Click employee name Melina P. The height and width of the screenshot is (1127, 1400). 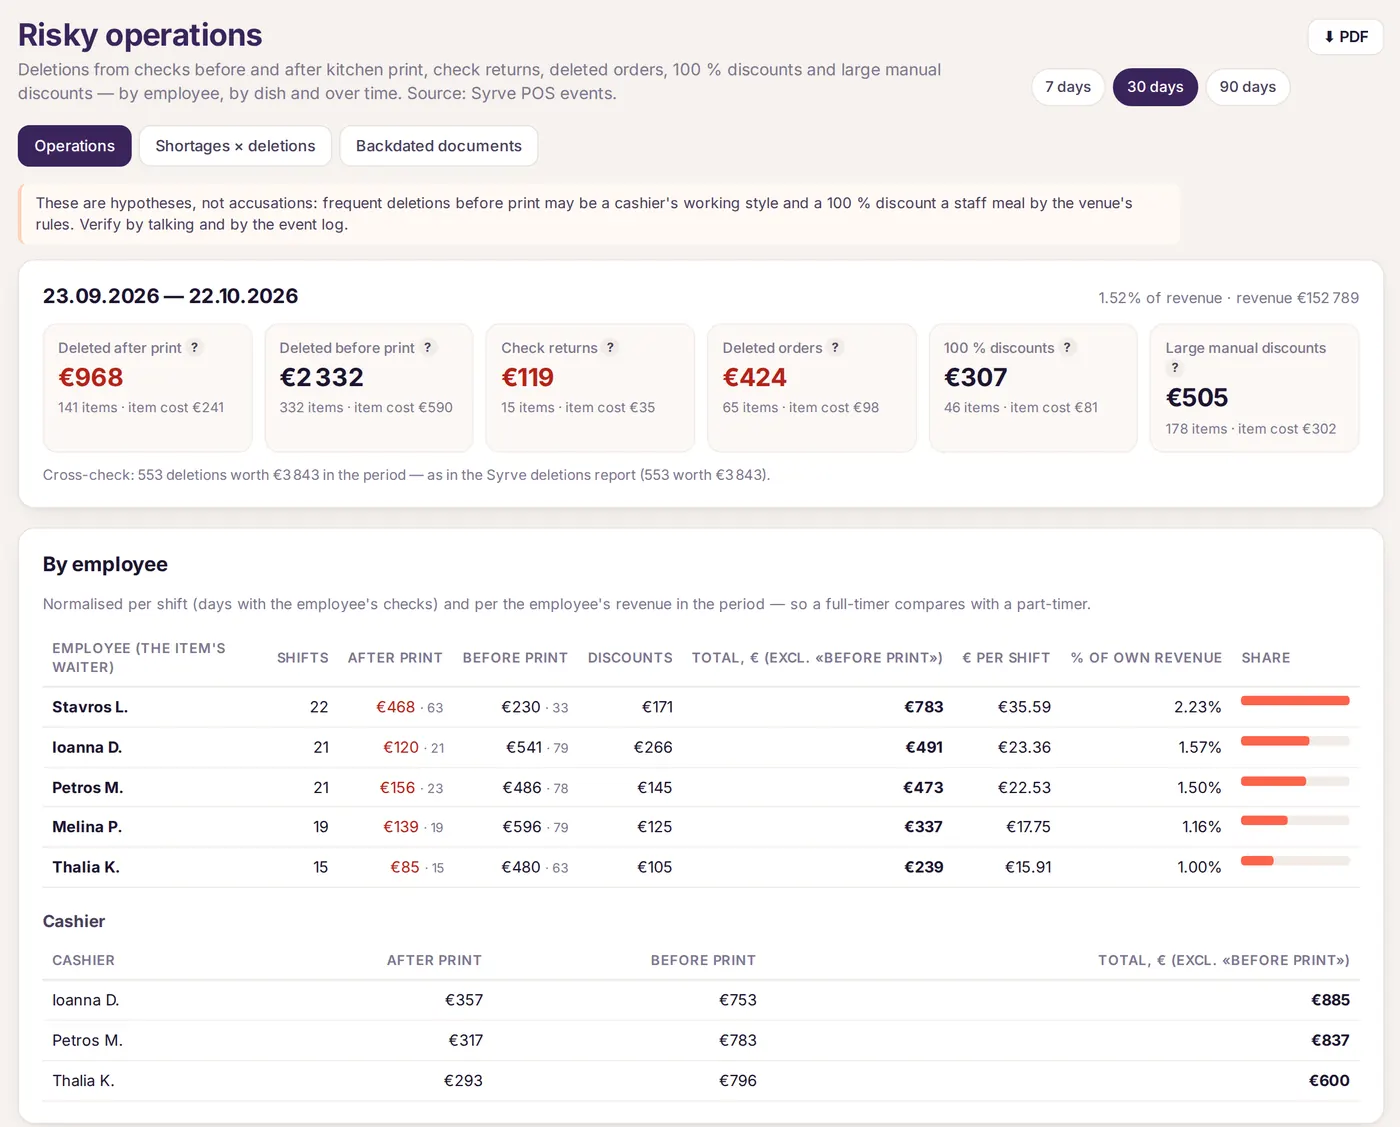coord(87,827)
